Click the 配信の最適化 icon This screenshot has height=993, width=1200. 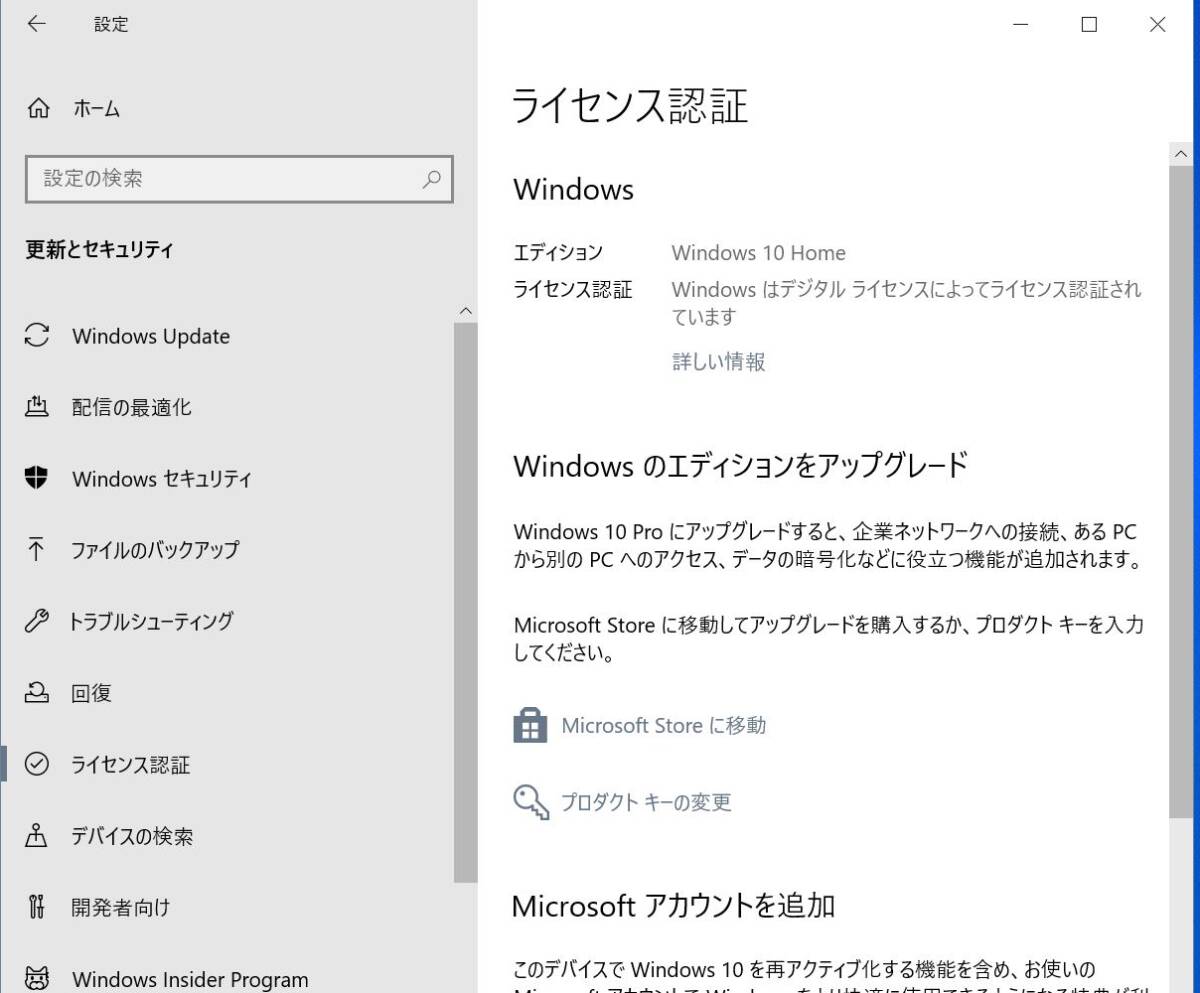pos(37,407)
